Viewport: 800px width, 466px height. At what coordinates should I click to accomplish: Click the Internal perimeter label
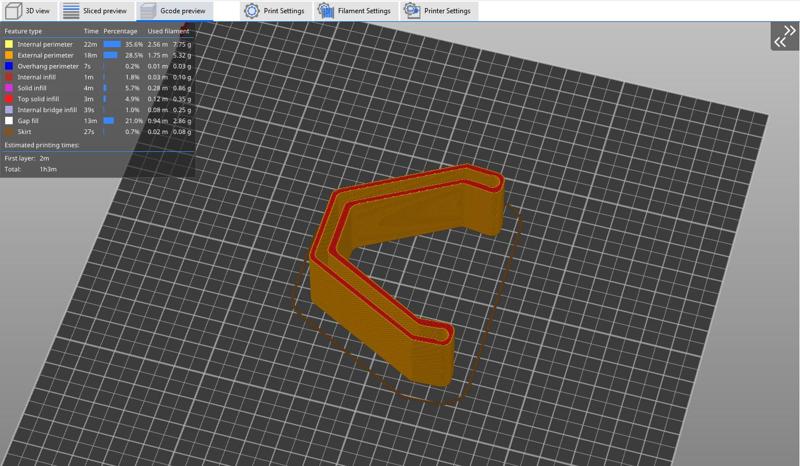[45, 44]
